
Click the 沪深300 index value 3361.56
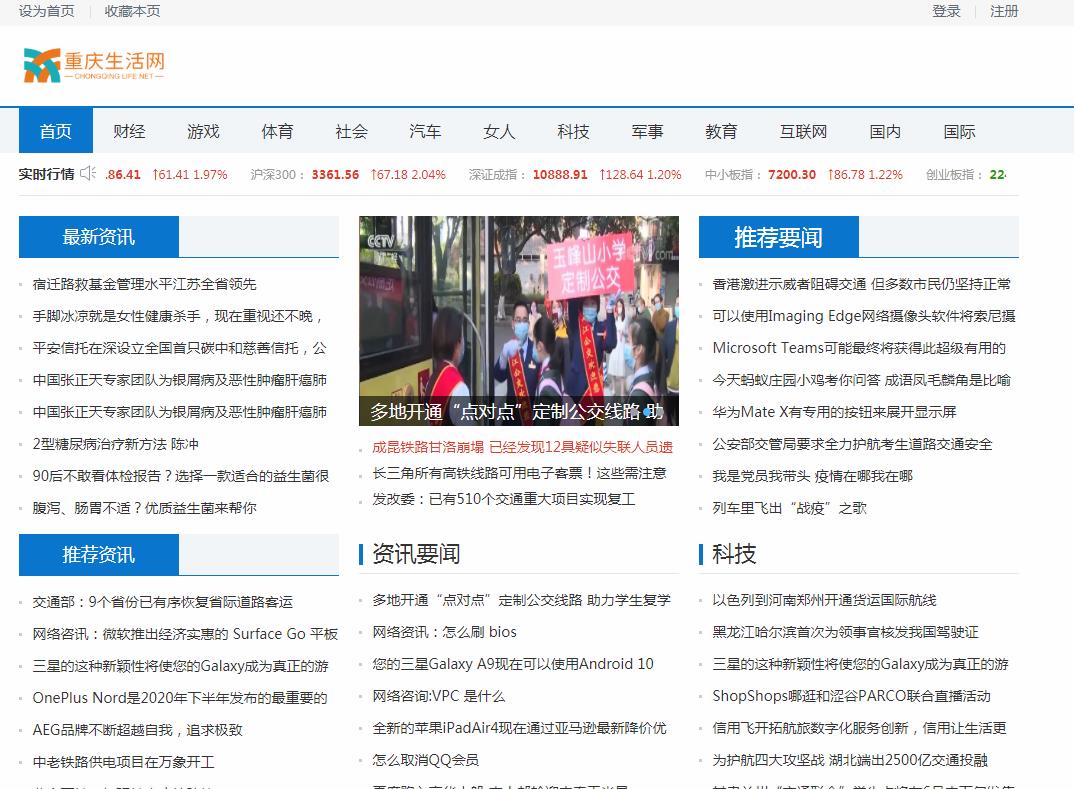pyautogui.click(x=335, y=175)
